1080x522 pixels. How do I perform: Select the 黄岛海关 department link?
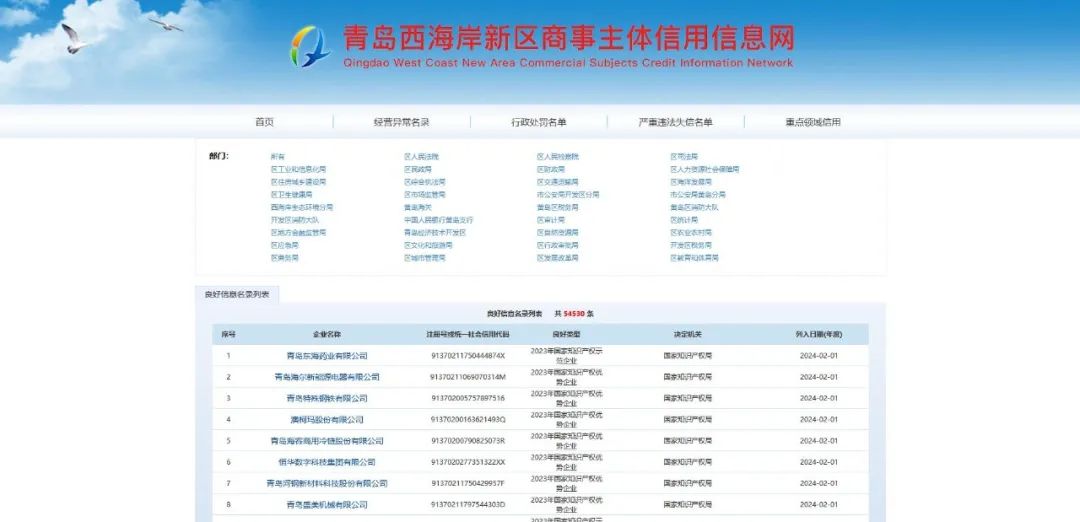pos(418,207)
